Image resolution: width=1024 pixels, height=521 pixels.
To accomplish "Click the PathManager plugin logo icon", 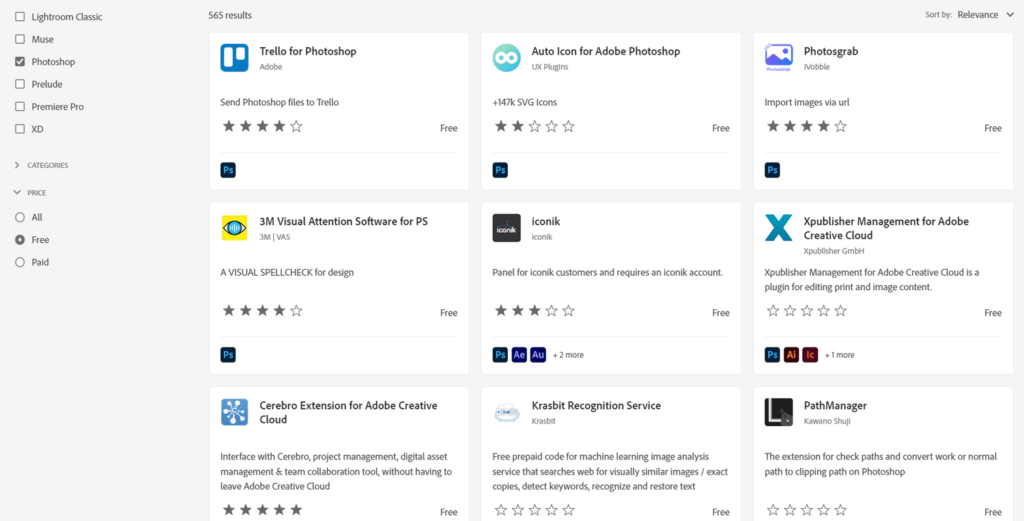I will pyautogui.click(x=779, y=412).
